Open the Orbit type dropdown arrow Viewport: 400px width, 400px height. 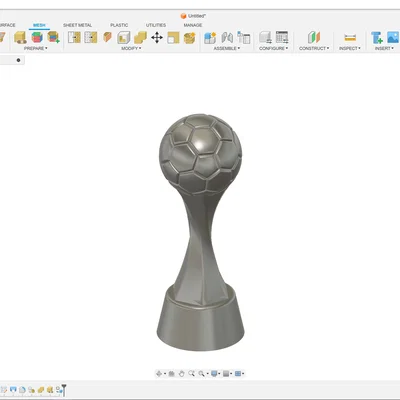point(165,374)
